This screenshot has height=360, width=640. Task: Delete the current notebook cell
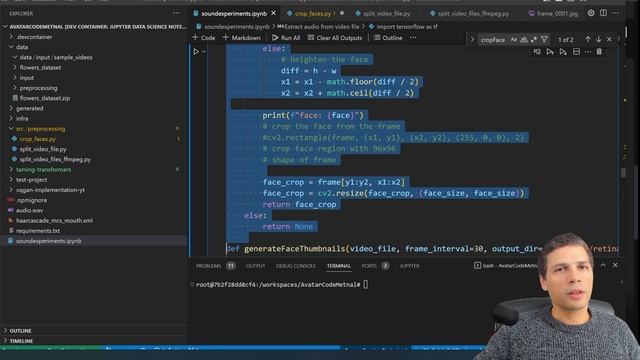click(x=599, y=52)
